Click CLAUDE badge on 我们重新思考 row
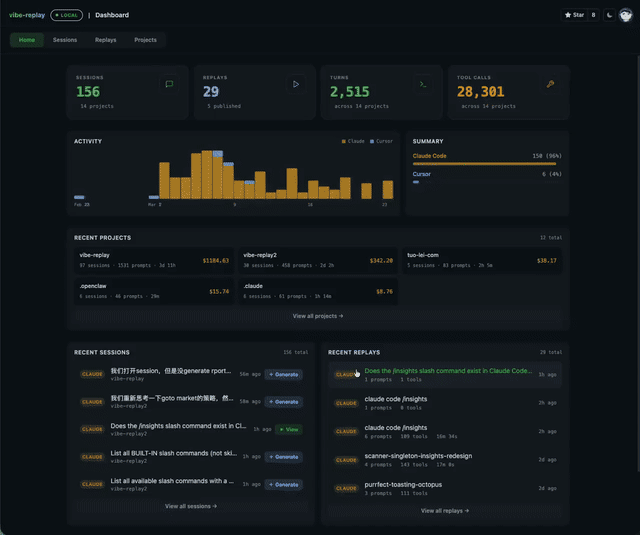Viewport: 640px width, 535px height. (92, 402)
